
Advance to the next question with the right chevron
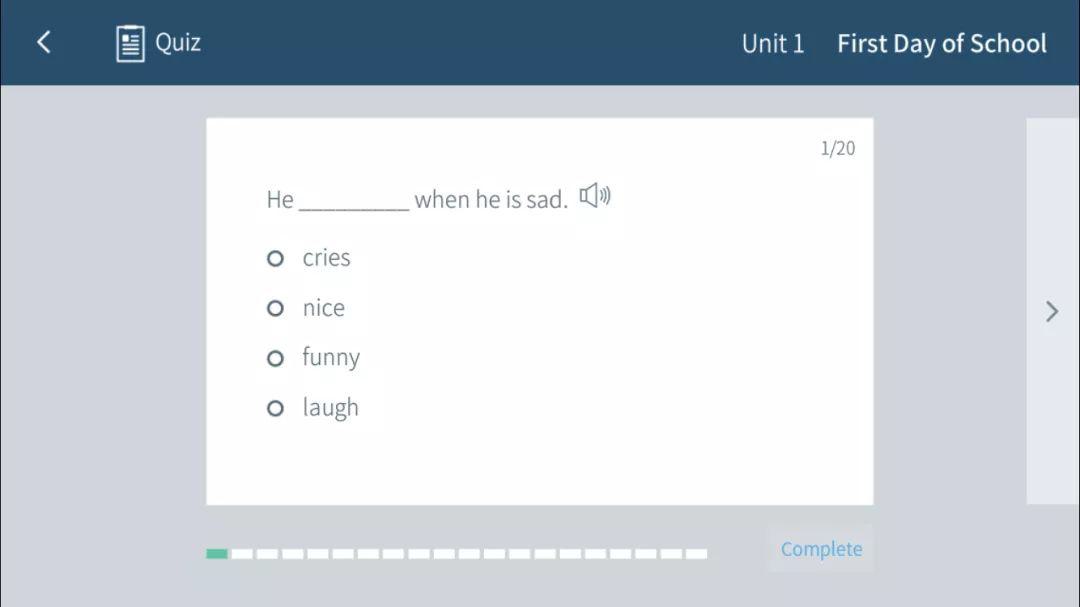click(1052, 311)
